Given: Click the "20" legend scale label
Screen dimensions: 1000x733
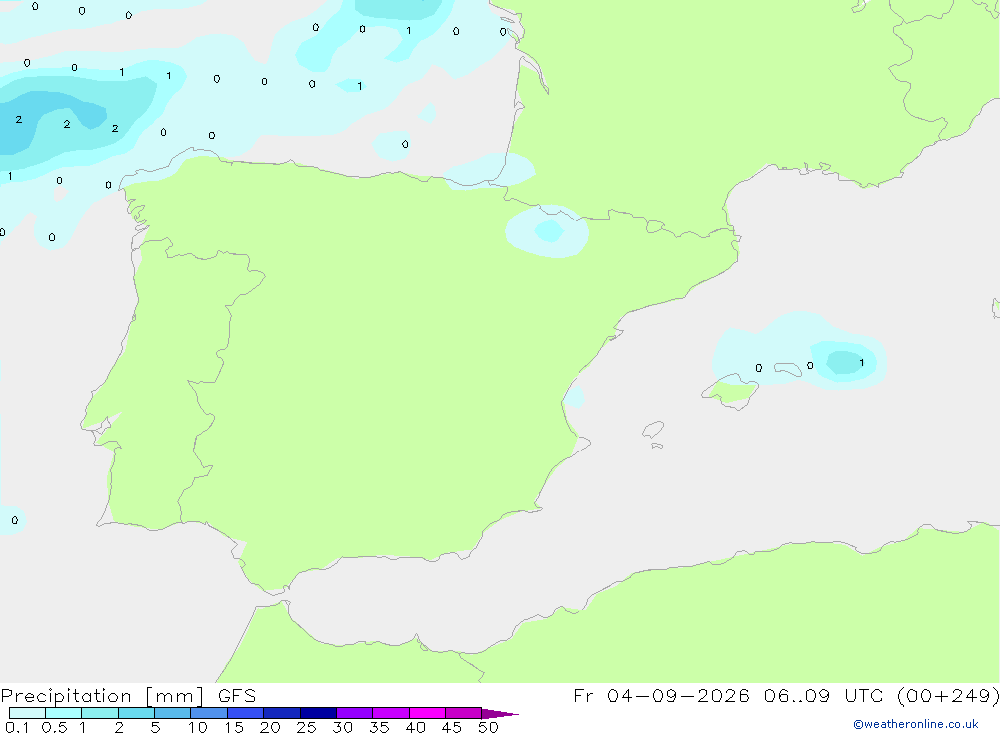Looking at the screenshot, I should pyautogui.click(x=270, y=727).
